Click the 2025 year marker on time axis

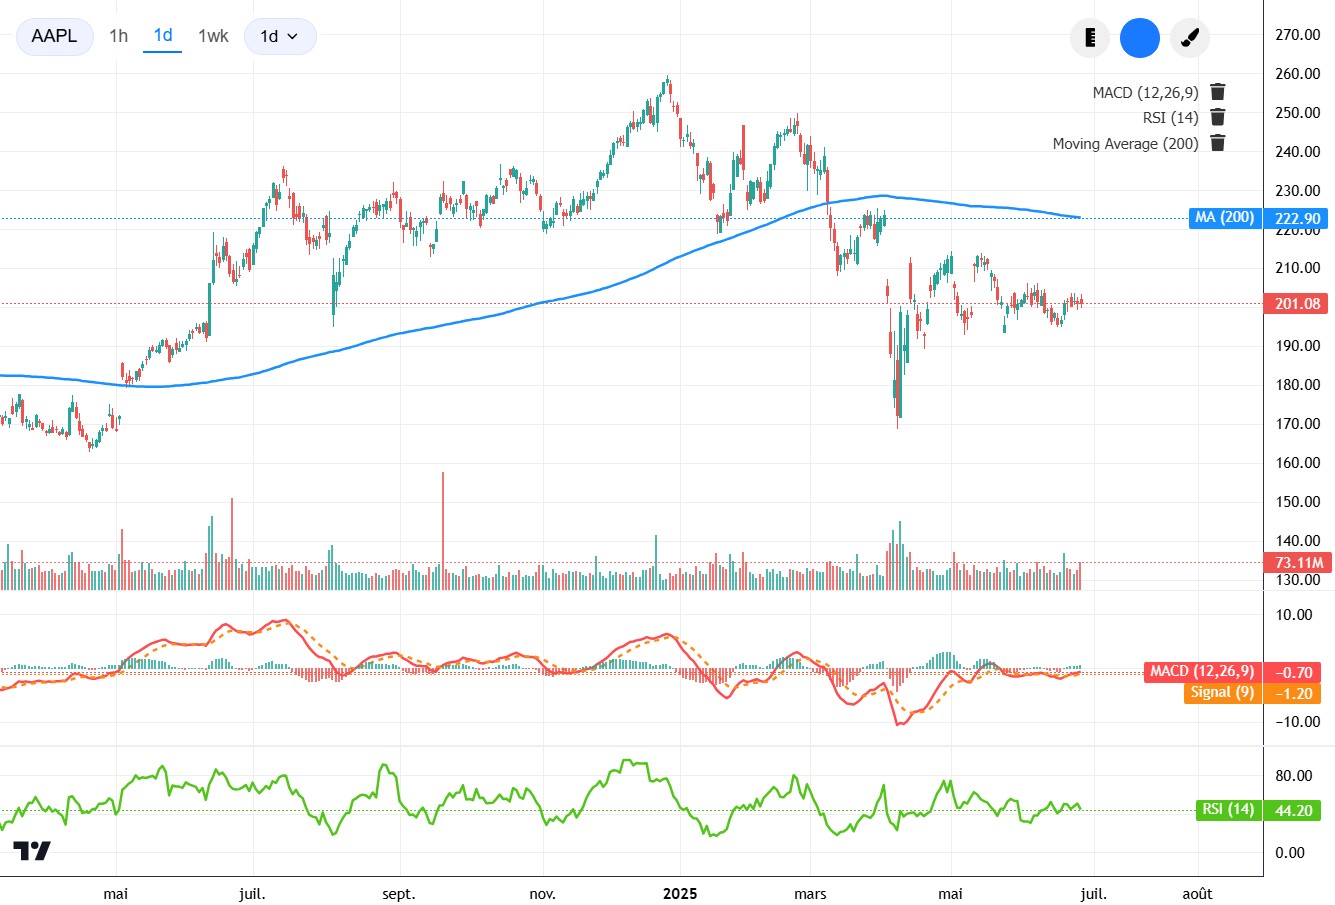680,893
